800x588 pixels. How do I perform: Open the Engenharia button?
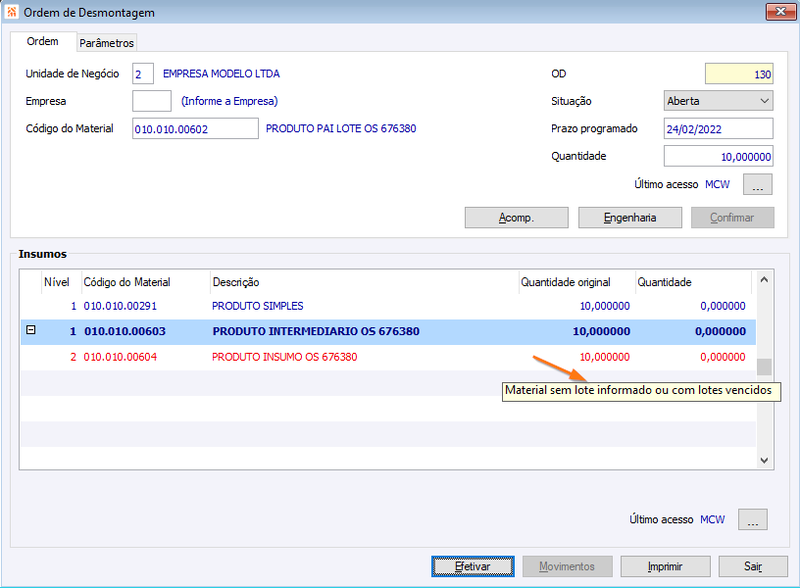pyautogui.click(x=630, y=217)
